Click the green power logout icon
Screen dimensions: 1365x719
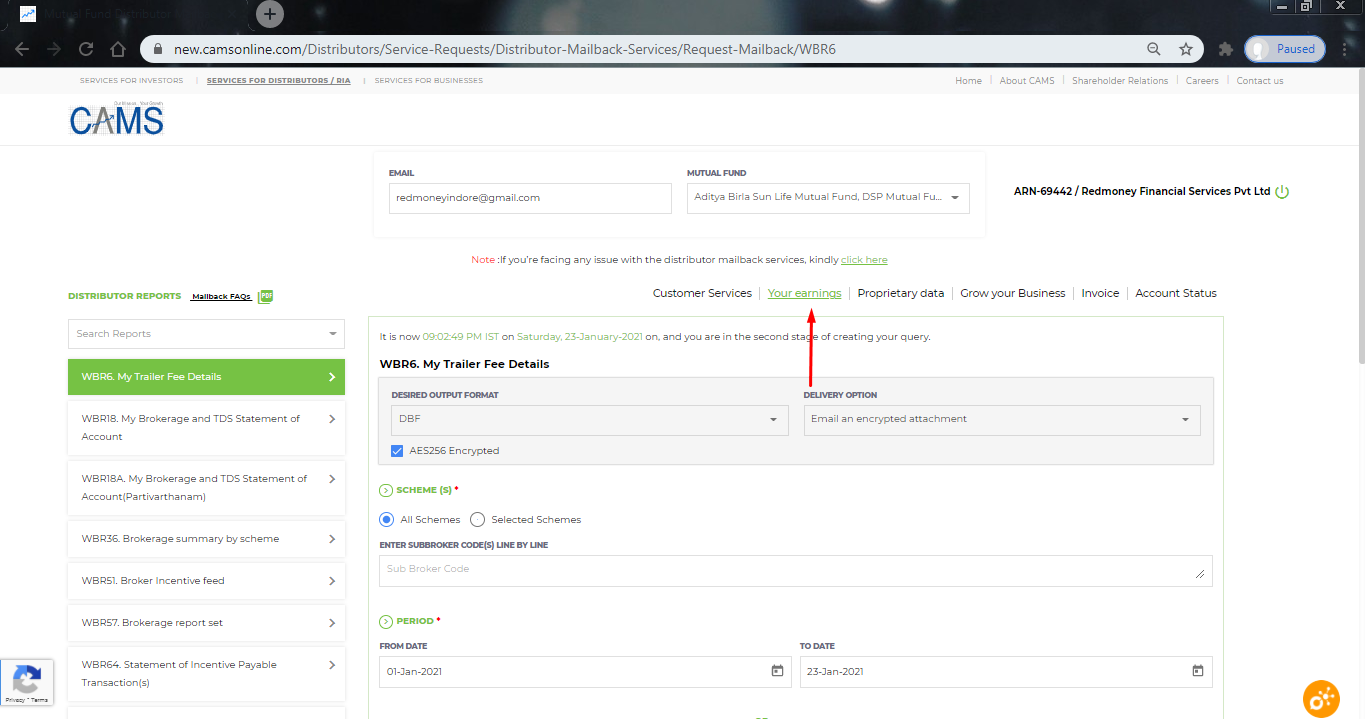click(x=1282, y=192)
